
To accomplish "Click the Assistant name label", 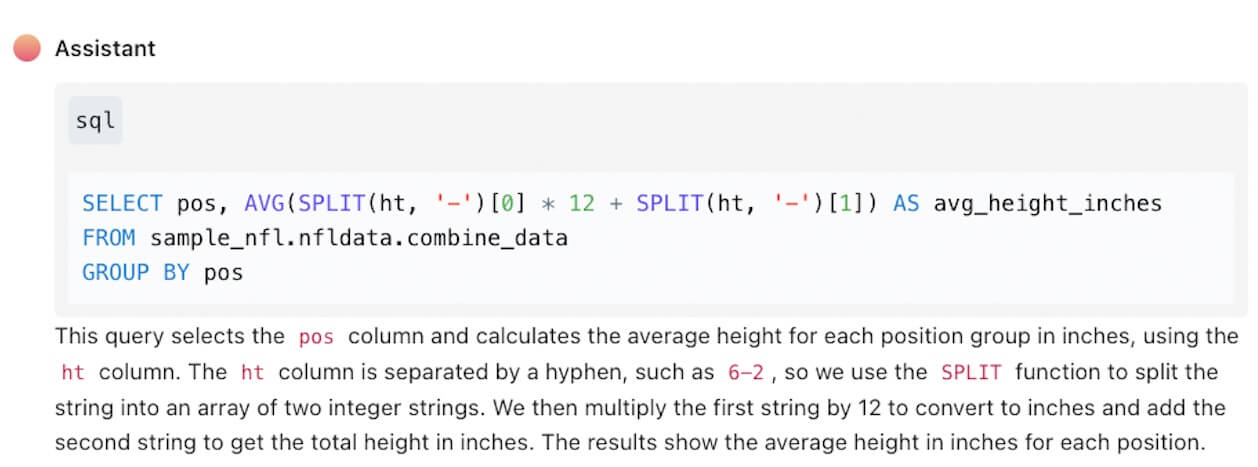I will pyautogui.click(x=105, y=48).
